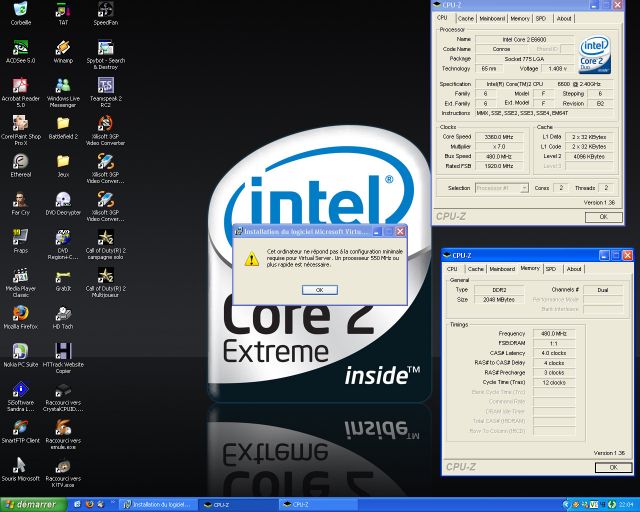This screenshot has height=512, width=640.
Task: Open Memory tab in CPU-Z processor window
Action: point(520,18)
